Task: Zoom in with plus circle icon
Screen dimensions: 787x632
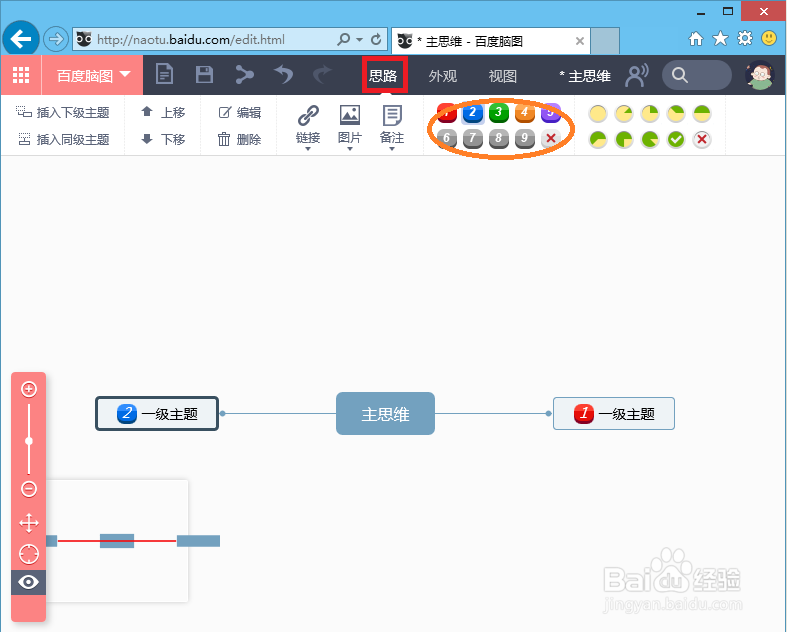Action: point(29,389)
